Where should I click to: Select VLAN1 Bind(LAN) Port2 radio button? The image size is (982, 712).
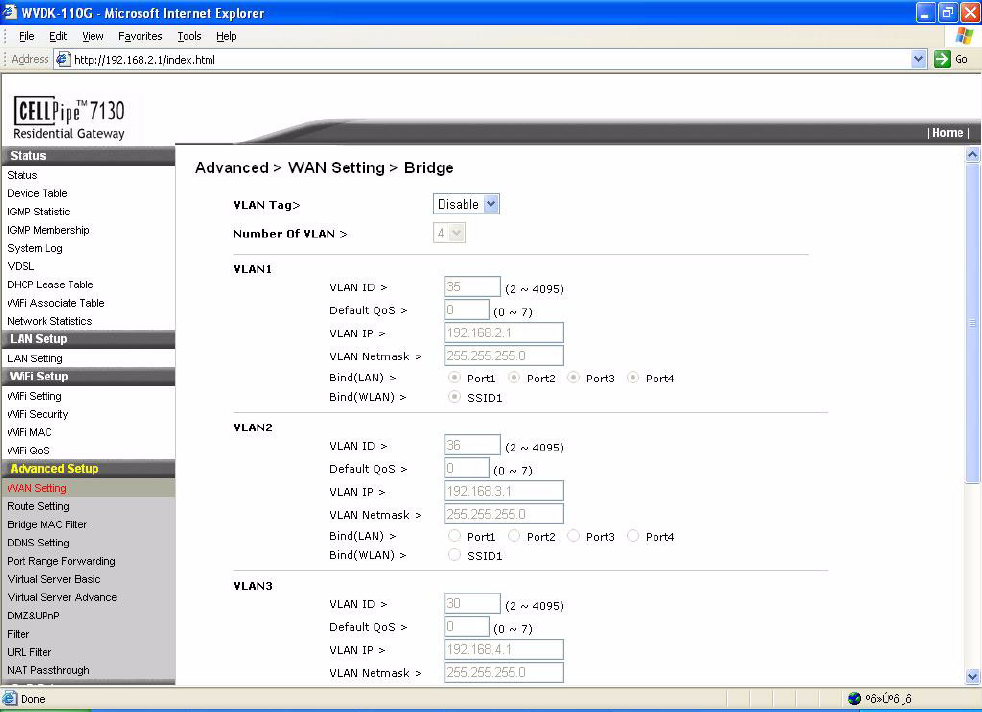514,378
